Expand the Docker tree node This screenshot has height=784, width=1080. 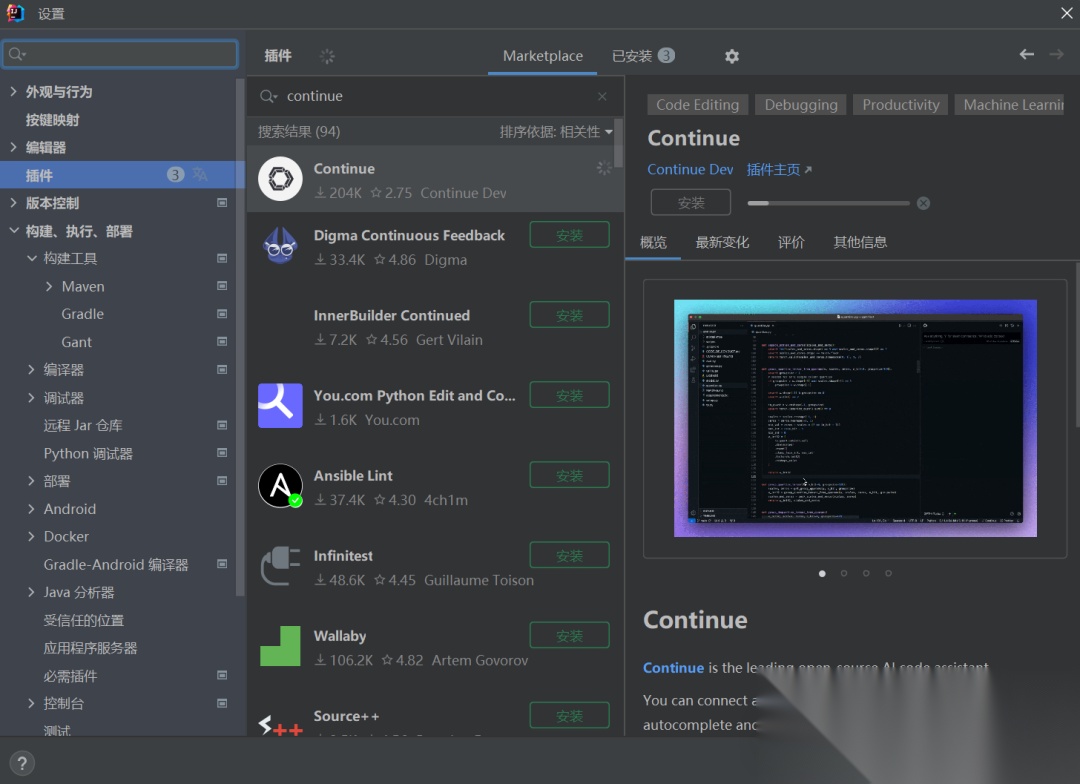pos(31,536)
